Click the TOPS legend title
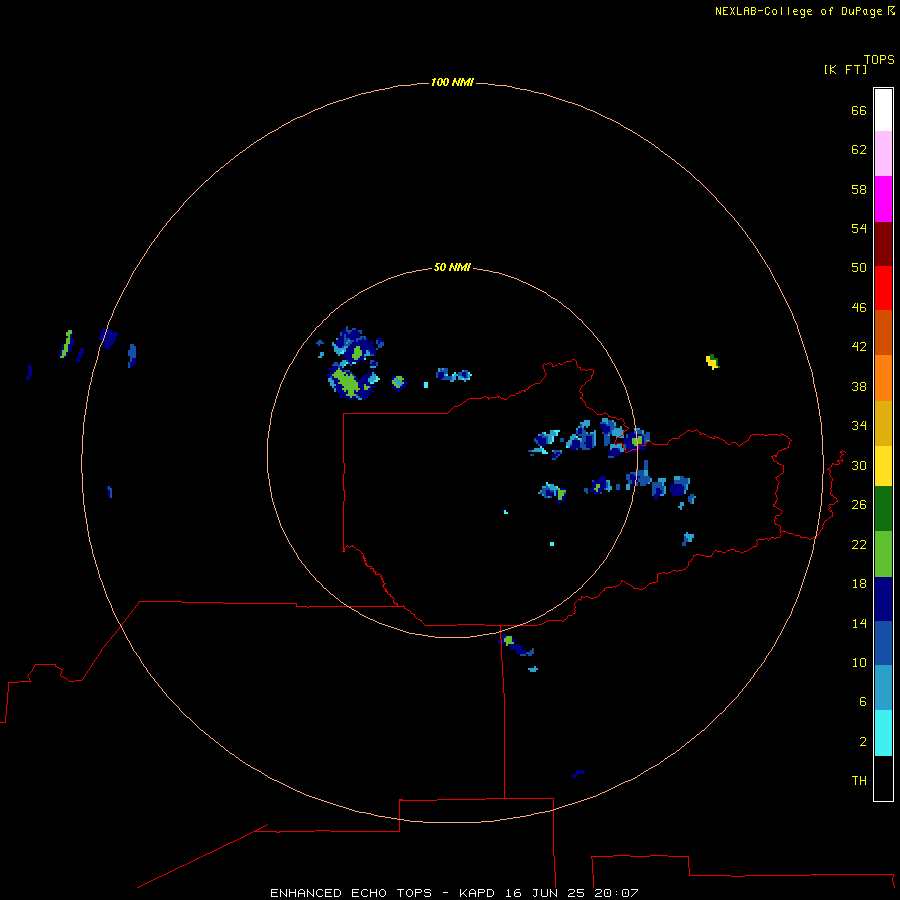 click(x=879, y=59)
